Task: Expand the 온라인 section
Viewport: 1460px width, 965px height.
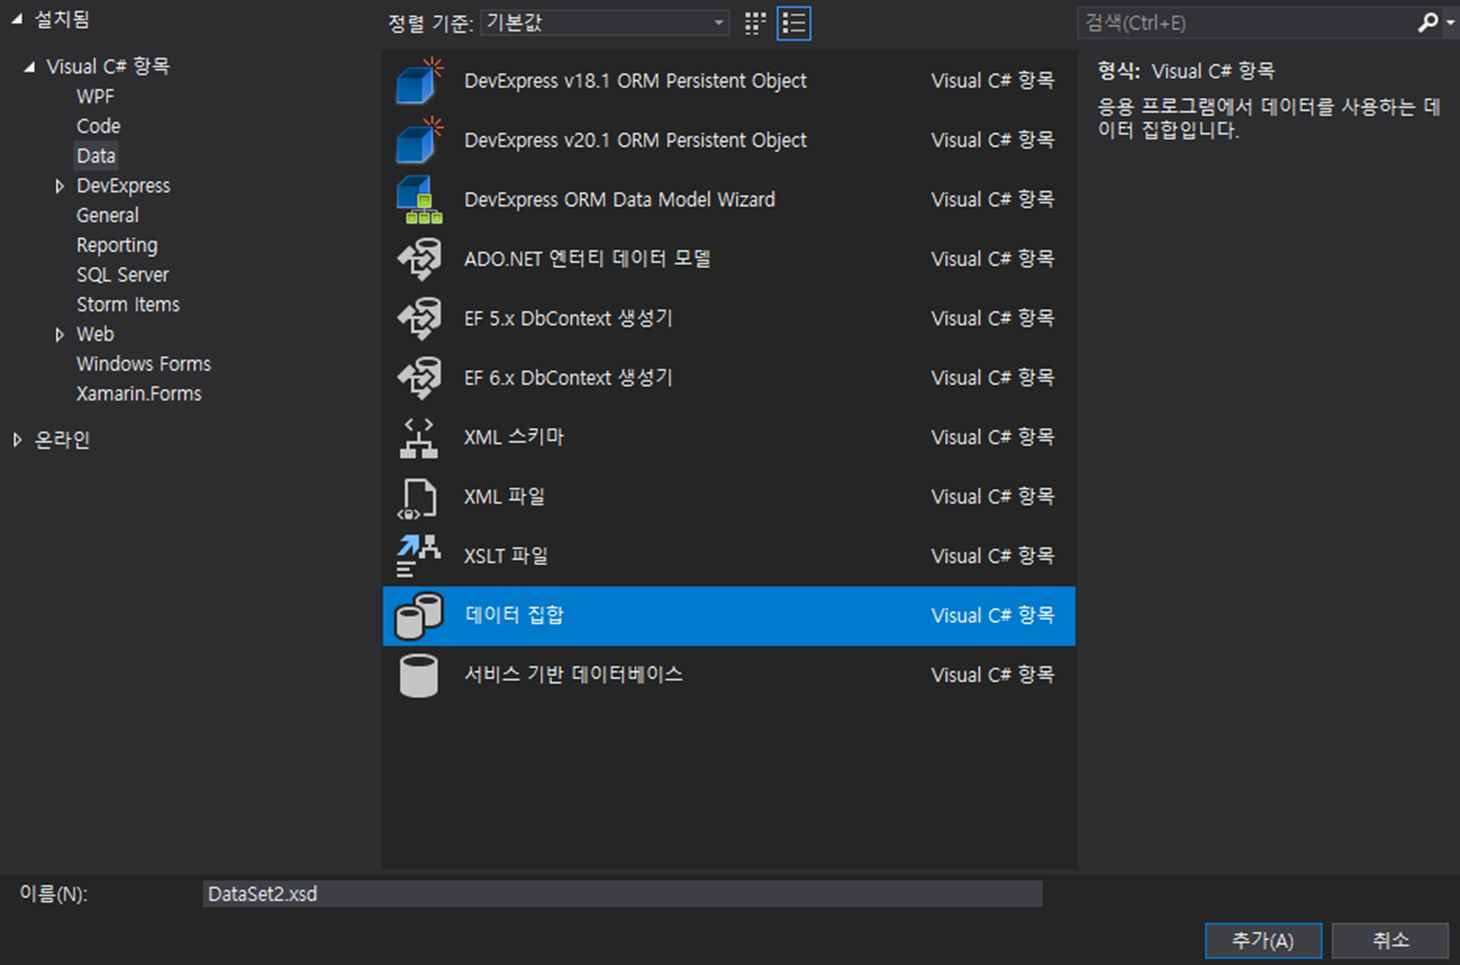Action: 17,440
